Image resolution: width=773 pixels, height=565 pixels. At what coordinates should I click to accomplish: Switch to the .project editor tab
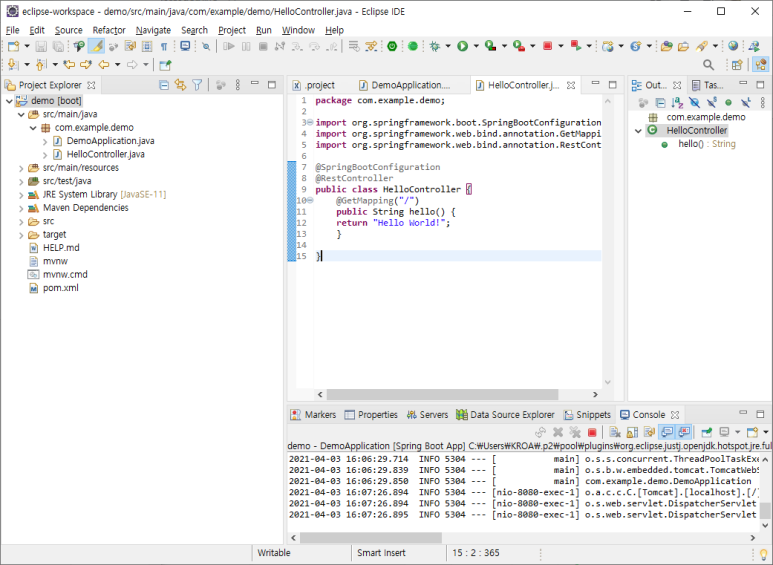pyautogui.click(x=314, y=85)
